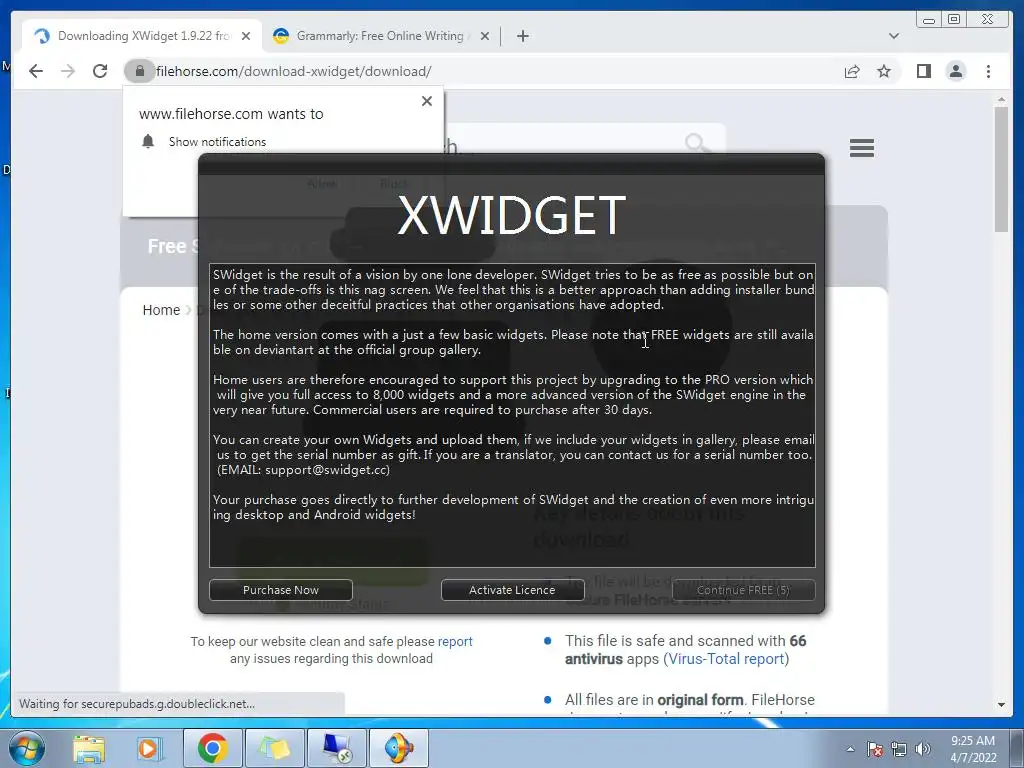Viewport: 1024px width, 768px height.
Task: Expand the tab search chevron
Action: 893,36
